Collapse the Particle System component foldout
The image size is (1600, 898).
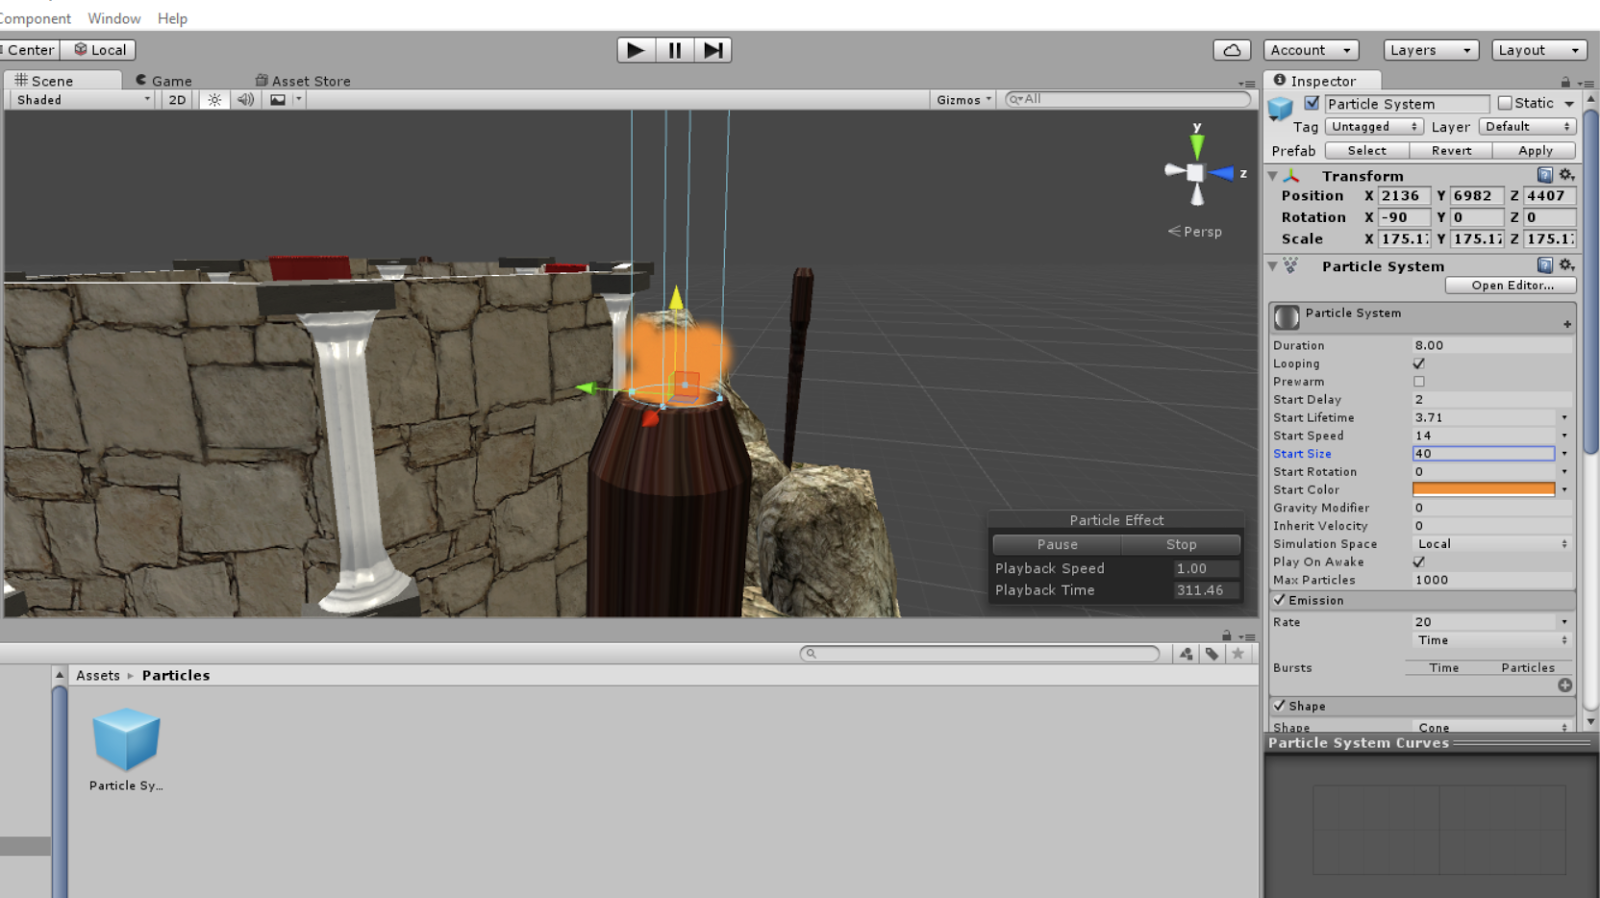coord(1273,266)
